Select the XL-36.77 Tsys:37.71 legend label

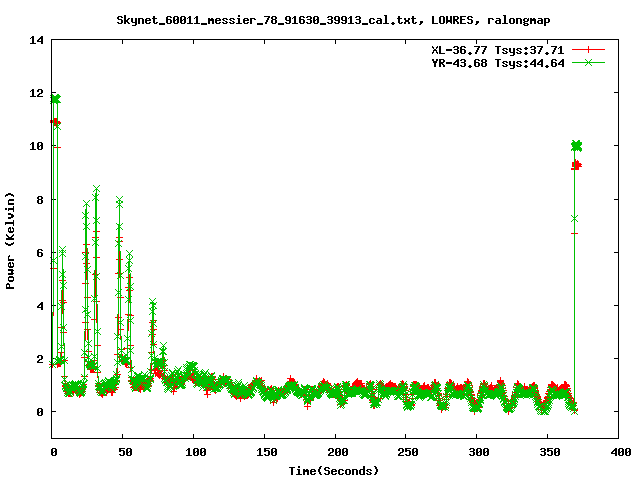pyautogui.click(x=498, y=50)
